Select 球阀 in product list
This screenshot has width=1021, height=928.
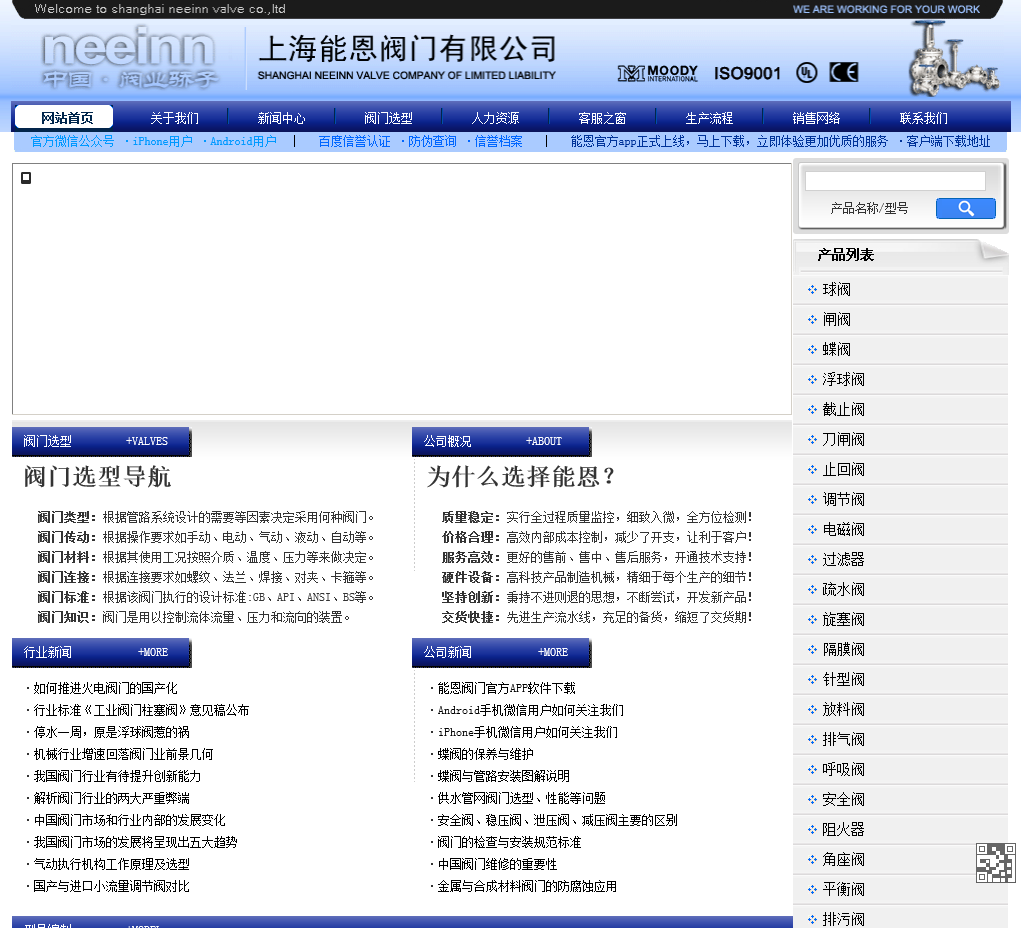tap(836, 289)
